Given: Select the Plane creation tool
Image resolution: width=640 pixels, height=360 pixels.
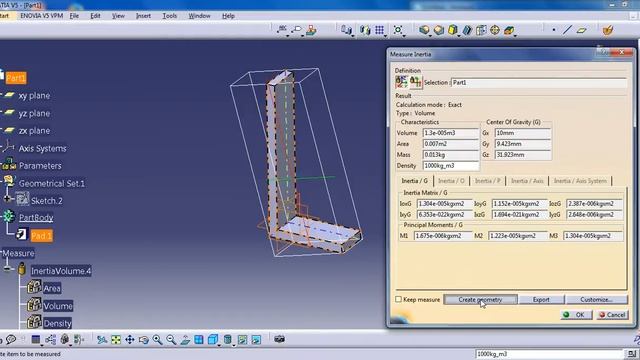Looking at the screenshot, I should pyautogui.click(x=582, y=30).
